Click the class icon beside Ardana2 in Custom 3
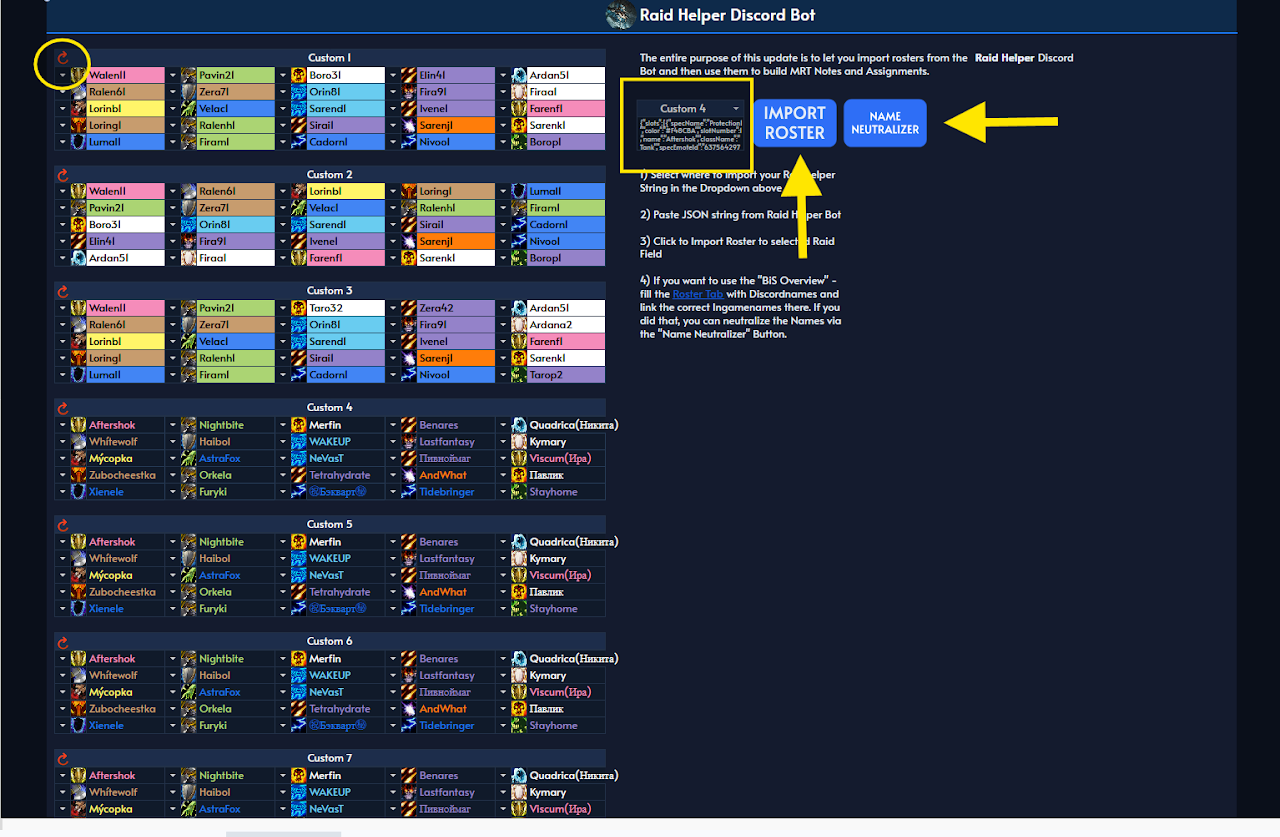1280x837 pixels. click(519, 325)
